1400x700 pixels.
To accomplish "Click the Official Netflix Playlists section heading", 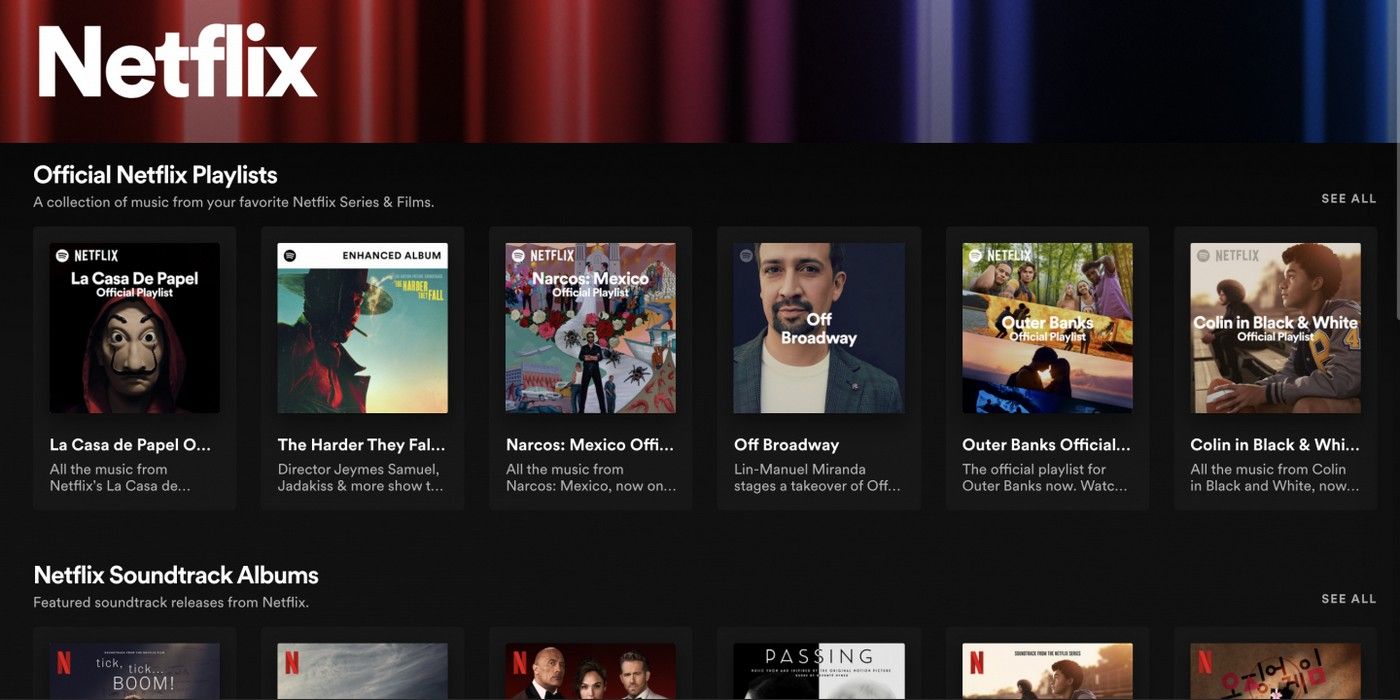I will coord(155,174).
